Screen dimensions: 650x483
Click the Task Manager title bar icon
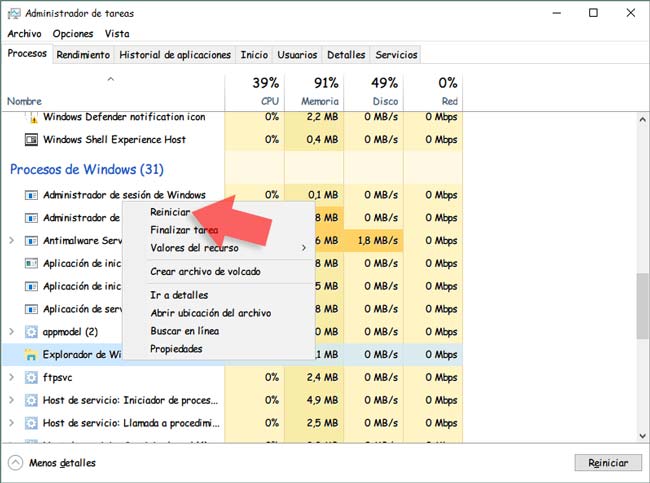point(14,14)
